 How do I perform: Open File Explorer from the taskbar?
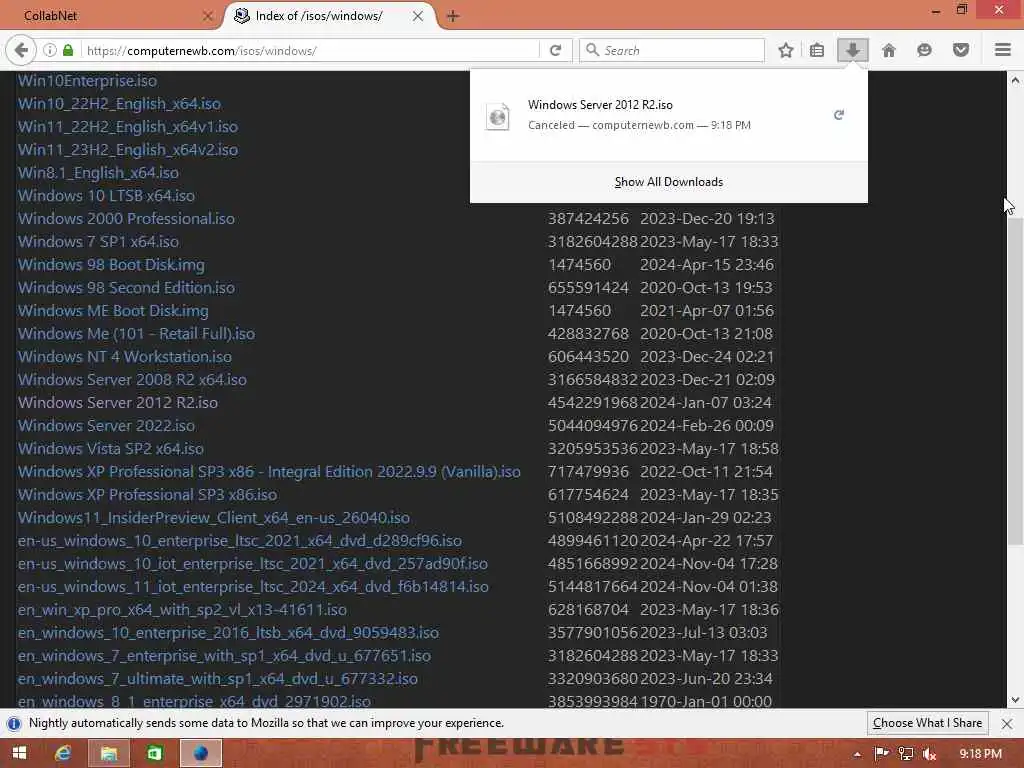tap(108, 753)
